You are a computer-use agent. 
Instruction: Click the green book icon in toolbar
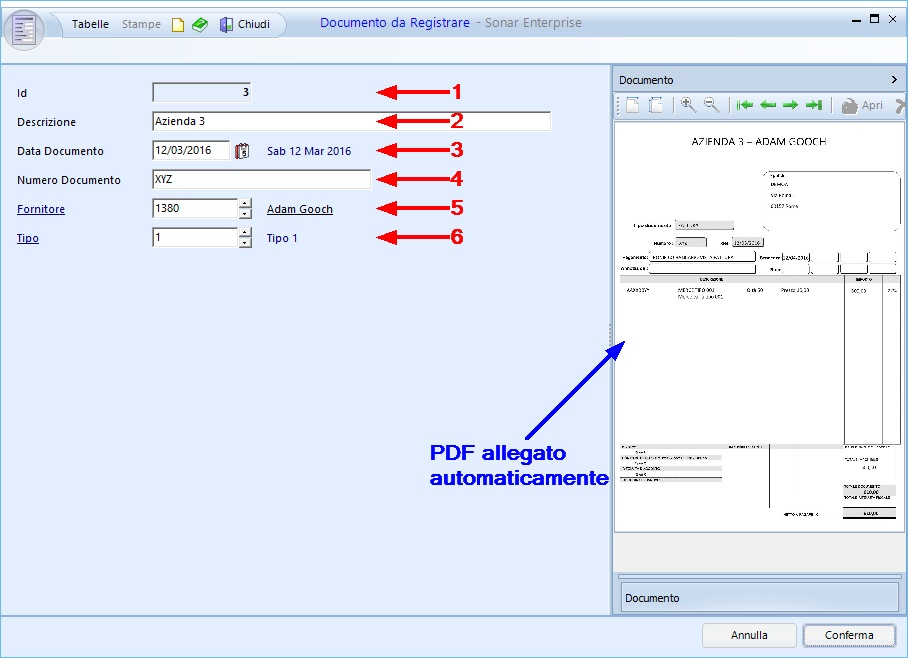pyautogui.click(x=200, y=25)
